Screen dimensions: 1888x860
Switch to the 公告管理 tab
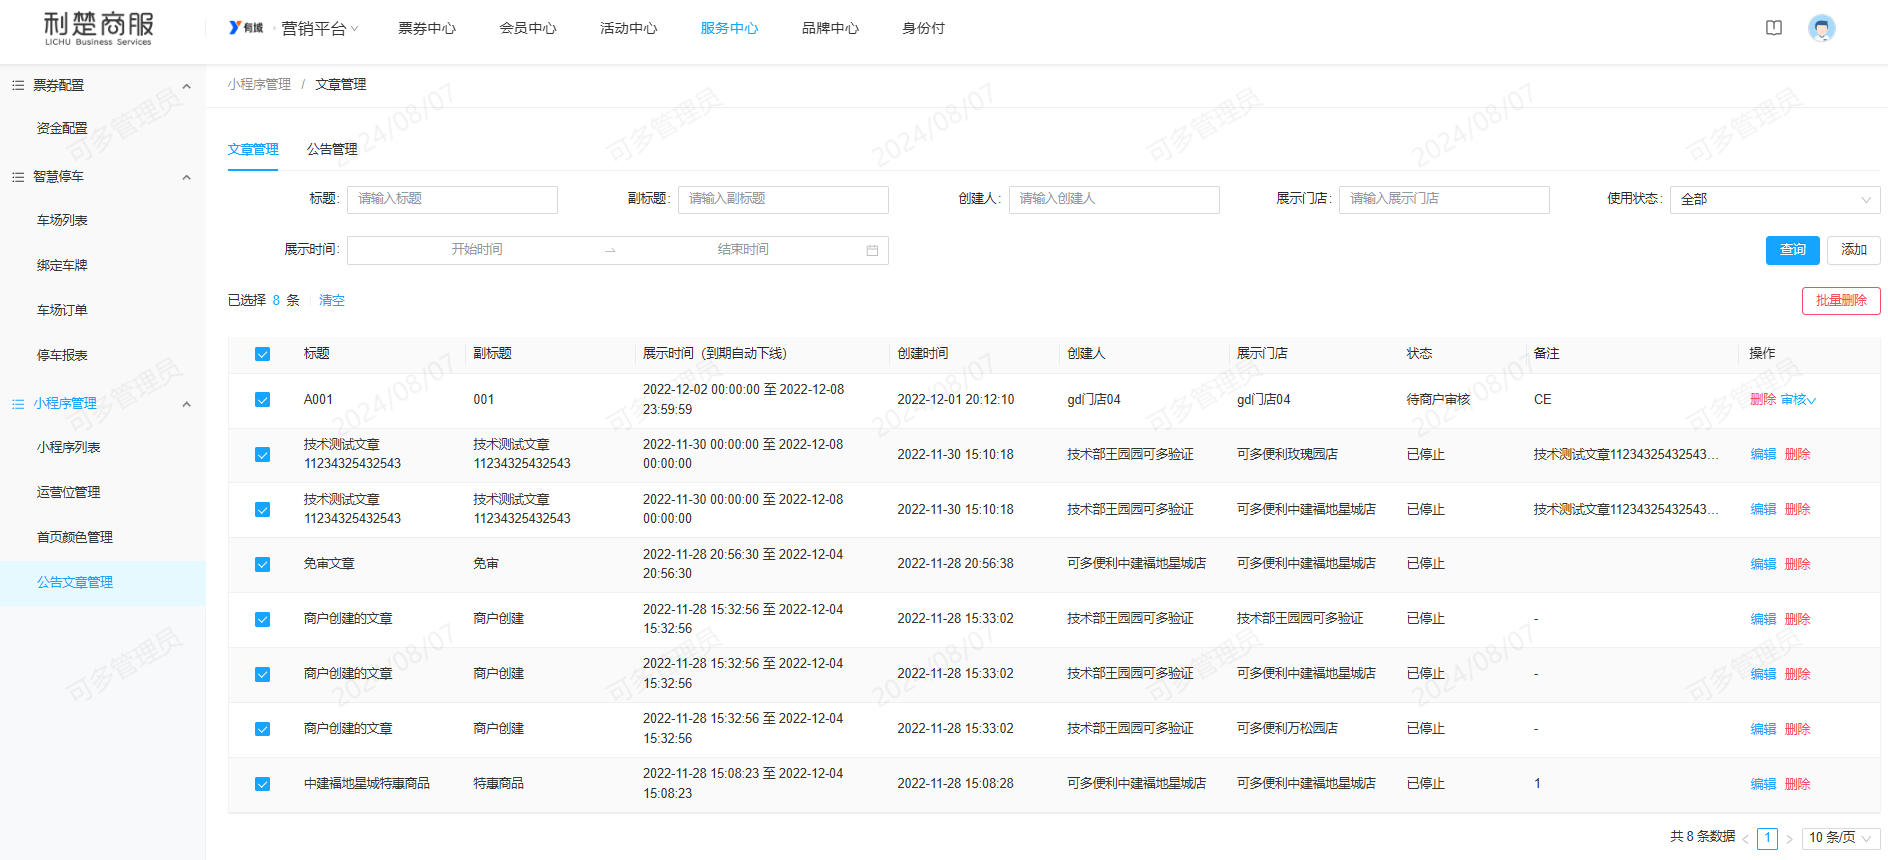332,149
